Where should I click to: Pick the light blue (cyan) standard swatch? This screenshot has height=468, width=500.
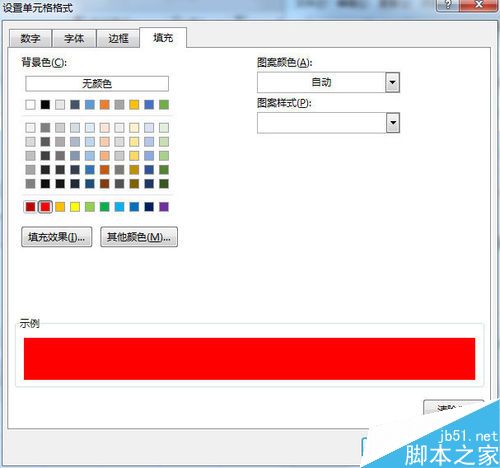click(119, 207)
